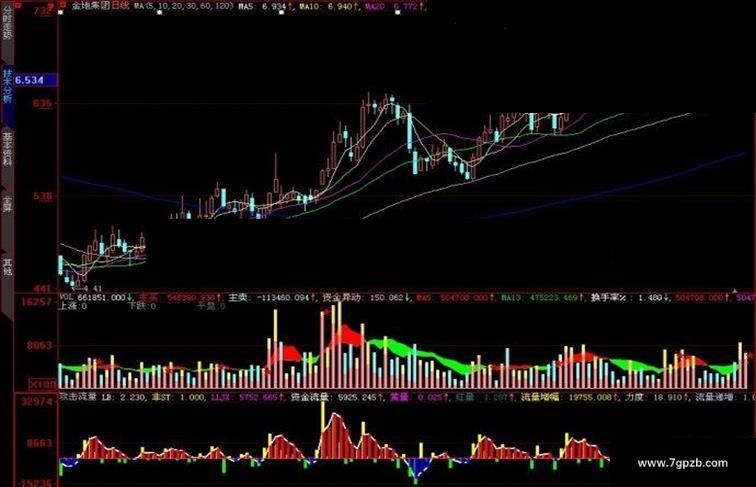
Task: Click the 下跌:0 counter
Action: pyautogui.click(x=142, y=306)
